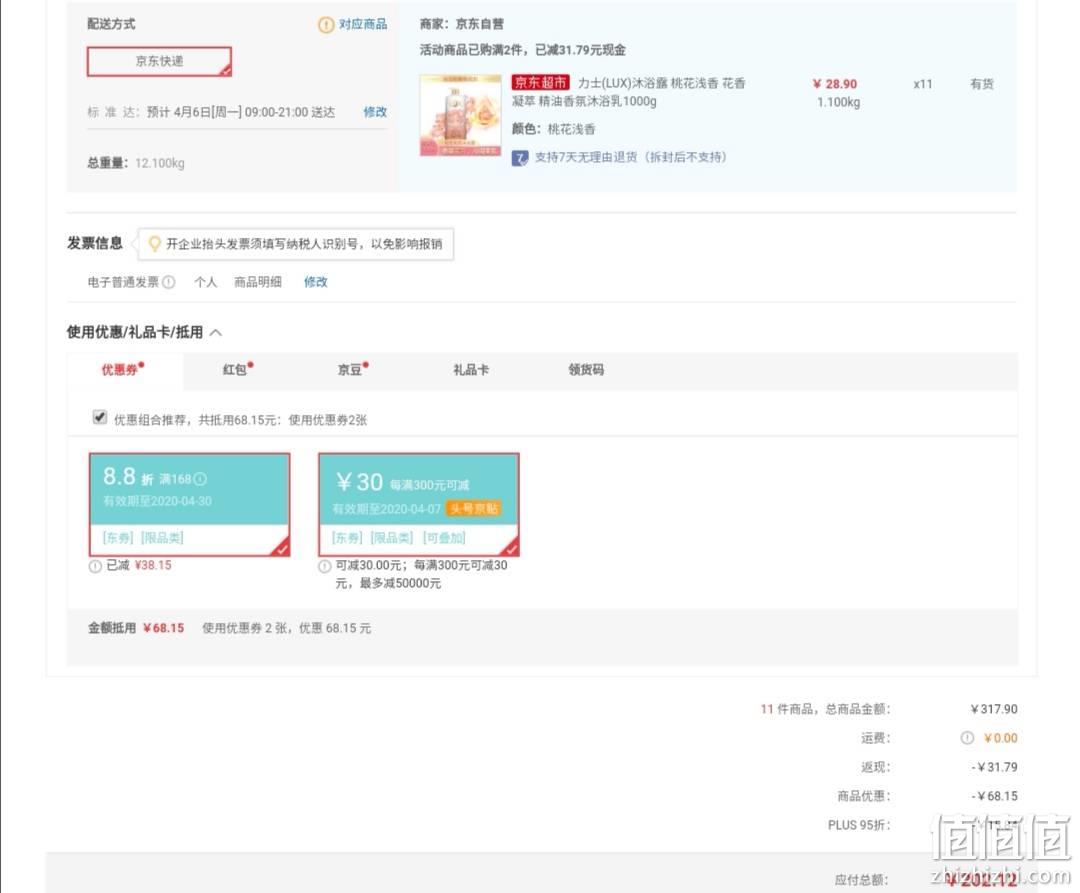The height and width of the screenshot is (893, 1080).
Task: Click the ¥317.90 total goods amount
Action: click(994, 708)
